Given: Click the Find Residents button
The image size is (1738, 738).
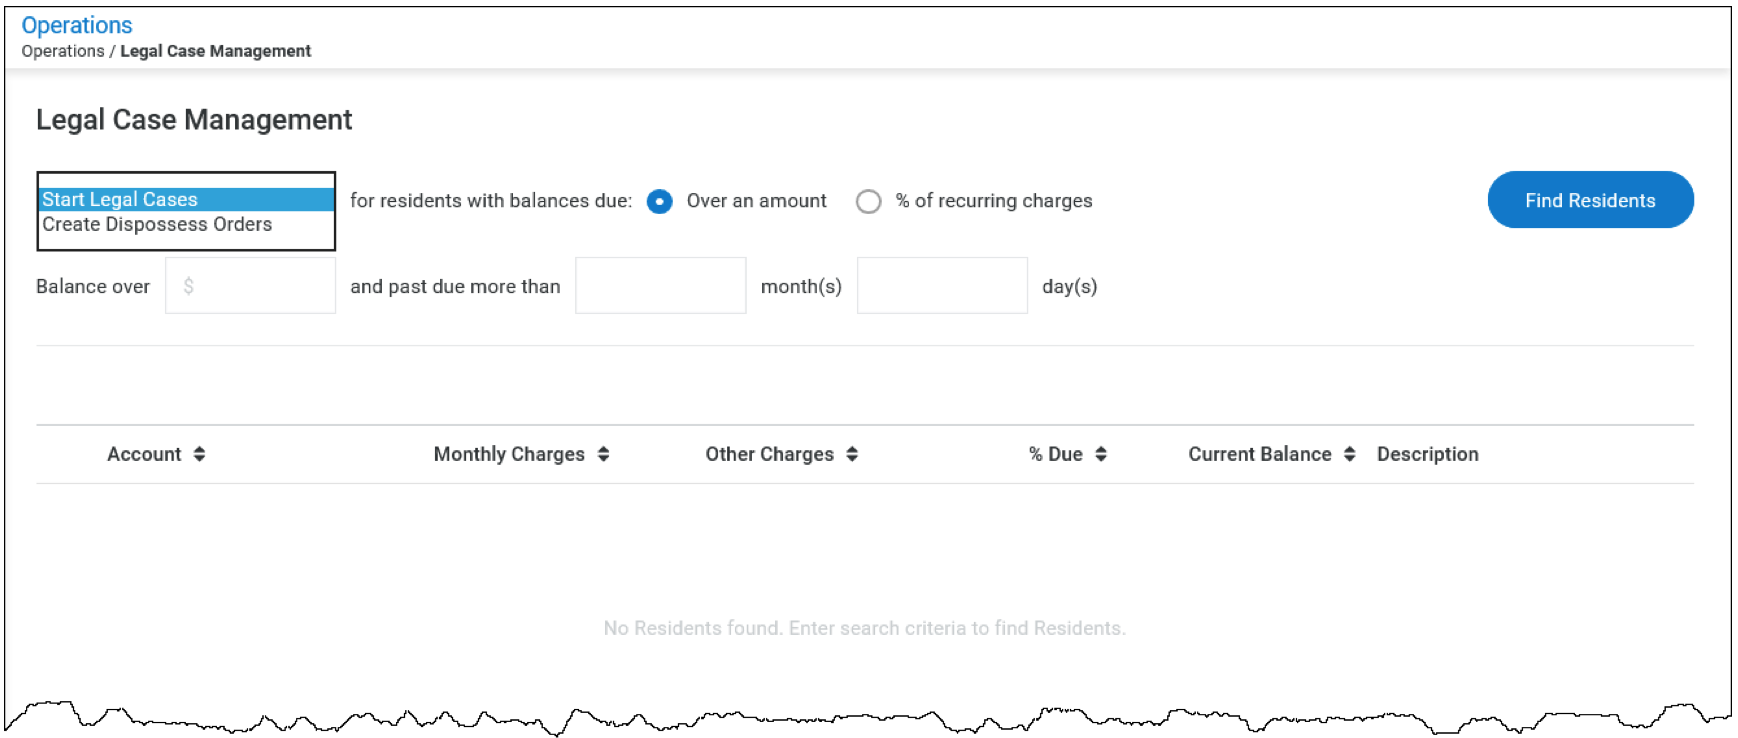Looking at the screenshot, I should click(x=1590, y=200).
